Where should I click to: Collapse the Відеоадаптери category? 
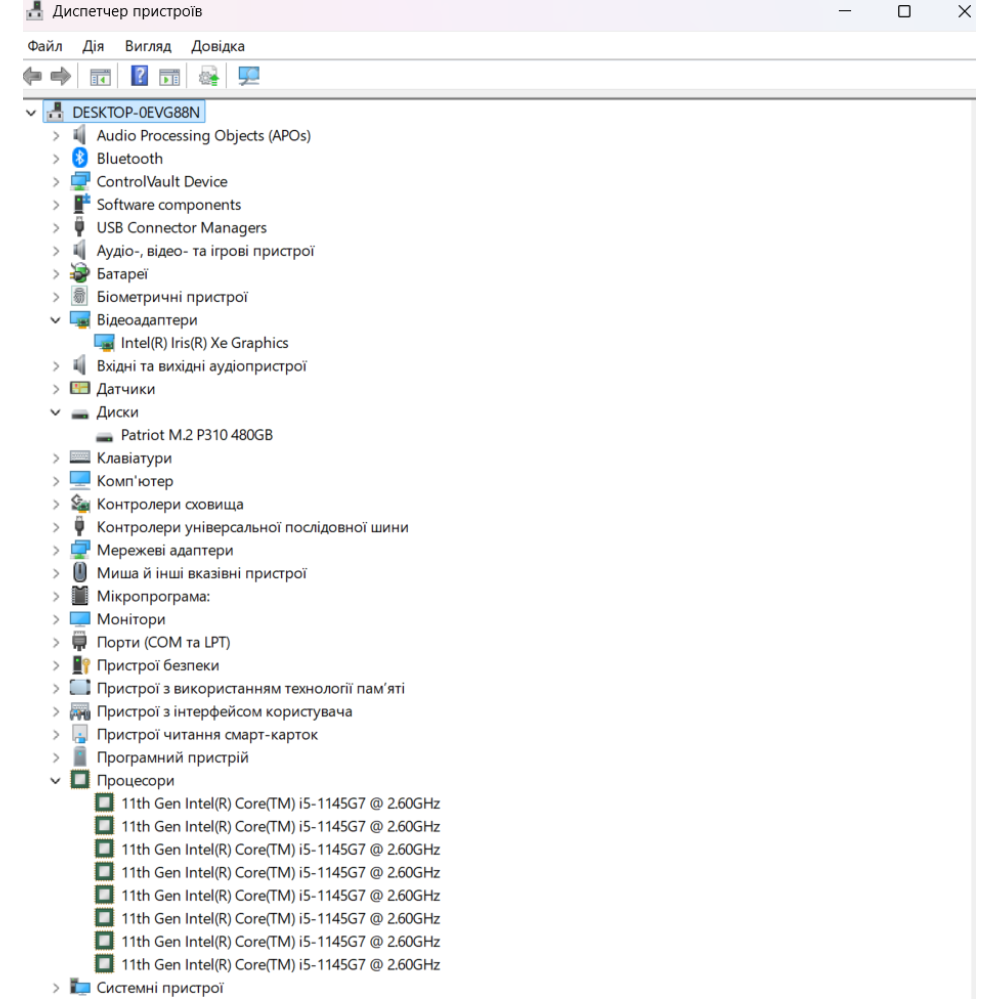coord(56,320)
